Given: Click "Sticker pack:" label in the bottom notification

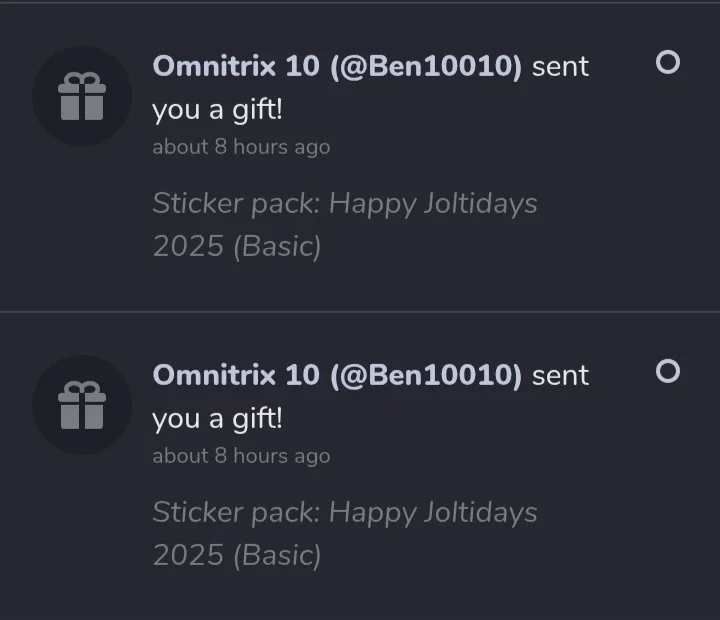Looking at the screenshot, I should tap(236, 513).
